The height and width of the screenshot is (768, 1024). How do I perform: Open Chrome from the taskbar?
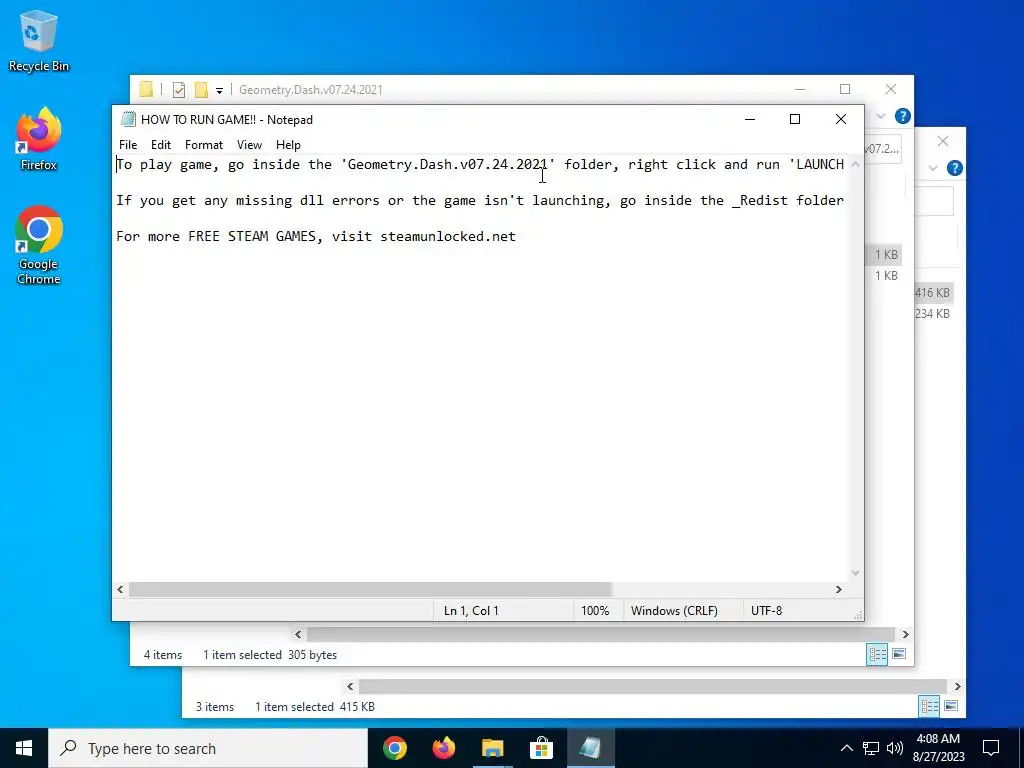(x=395, y=748)
